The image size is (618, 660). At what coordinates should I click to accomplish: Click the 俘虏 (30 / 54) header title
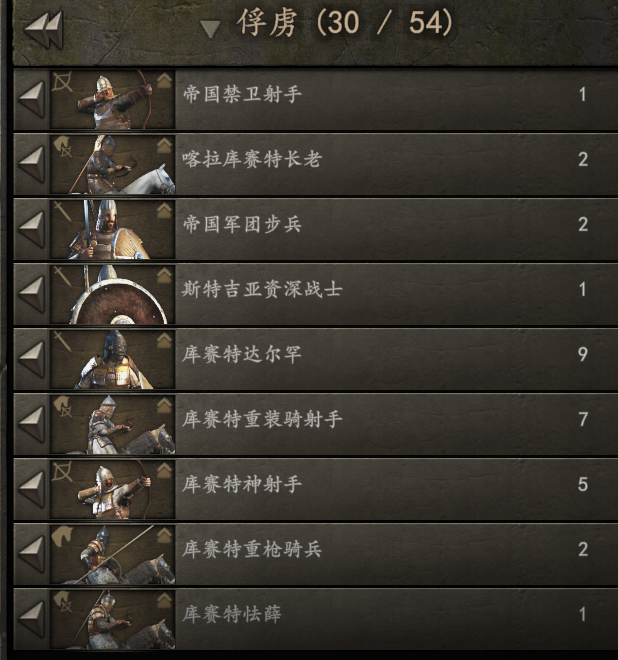(344, 23)
